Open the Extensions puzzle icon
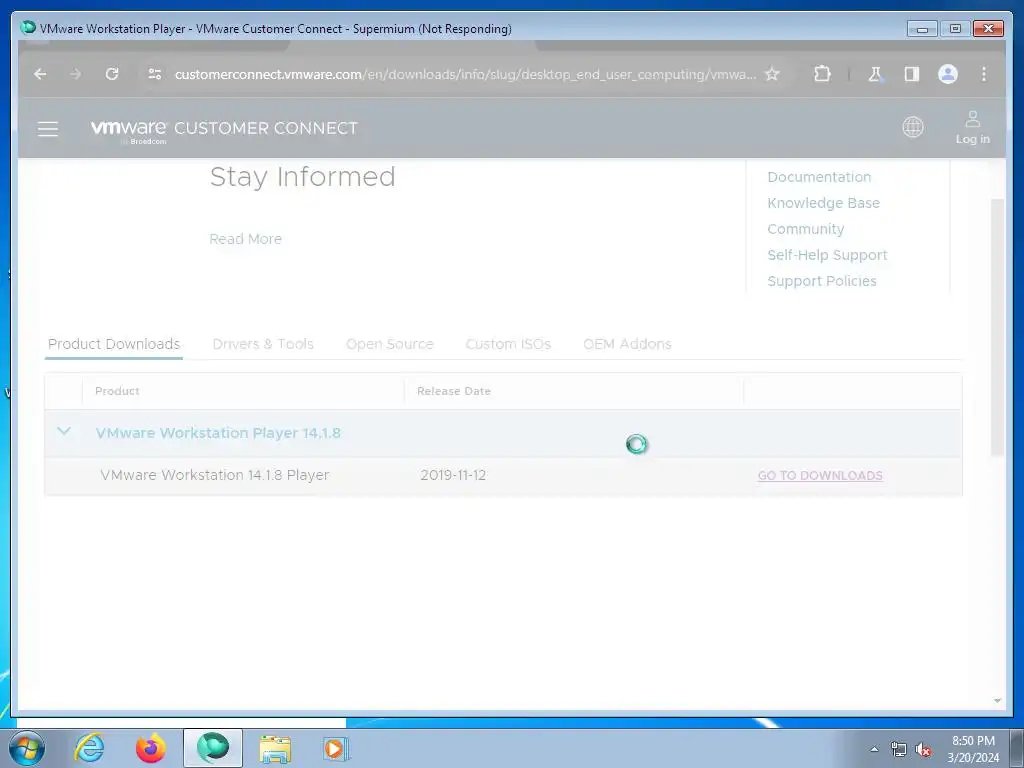 [x=822, y=74]
